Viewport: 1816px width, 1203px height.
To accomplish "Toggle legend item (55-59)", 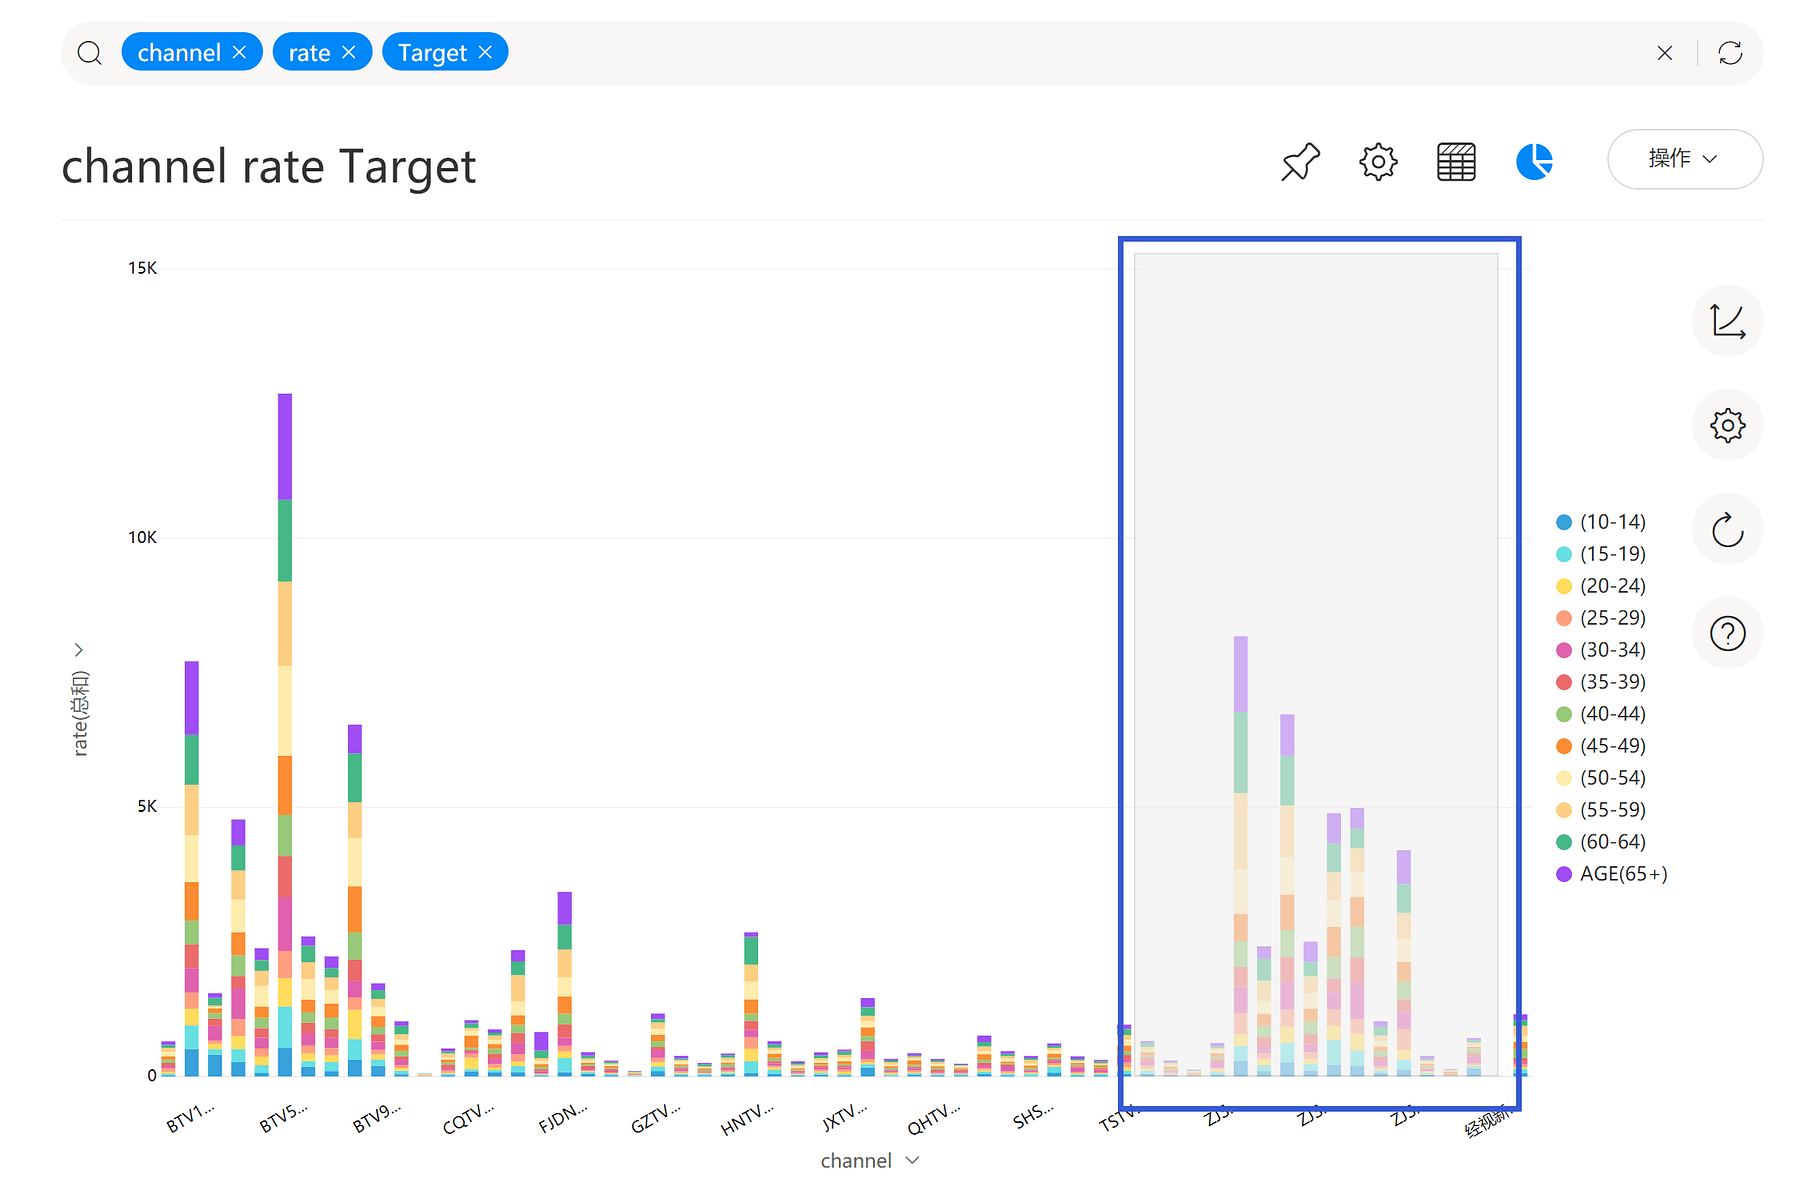I will point(1601,810).
